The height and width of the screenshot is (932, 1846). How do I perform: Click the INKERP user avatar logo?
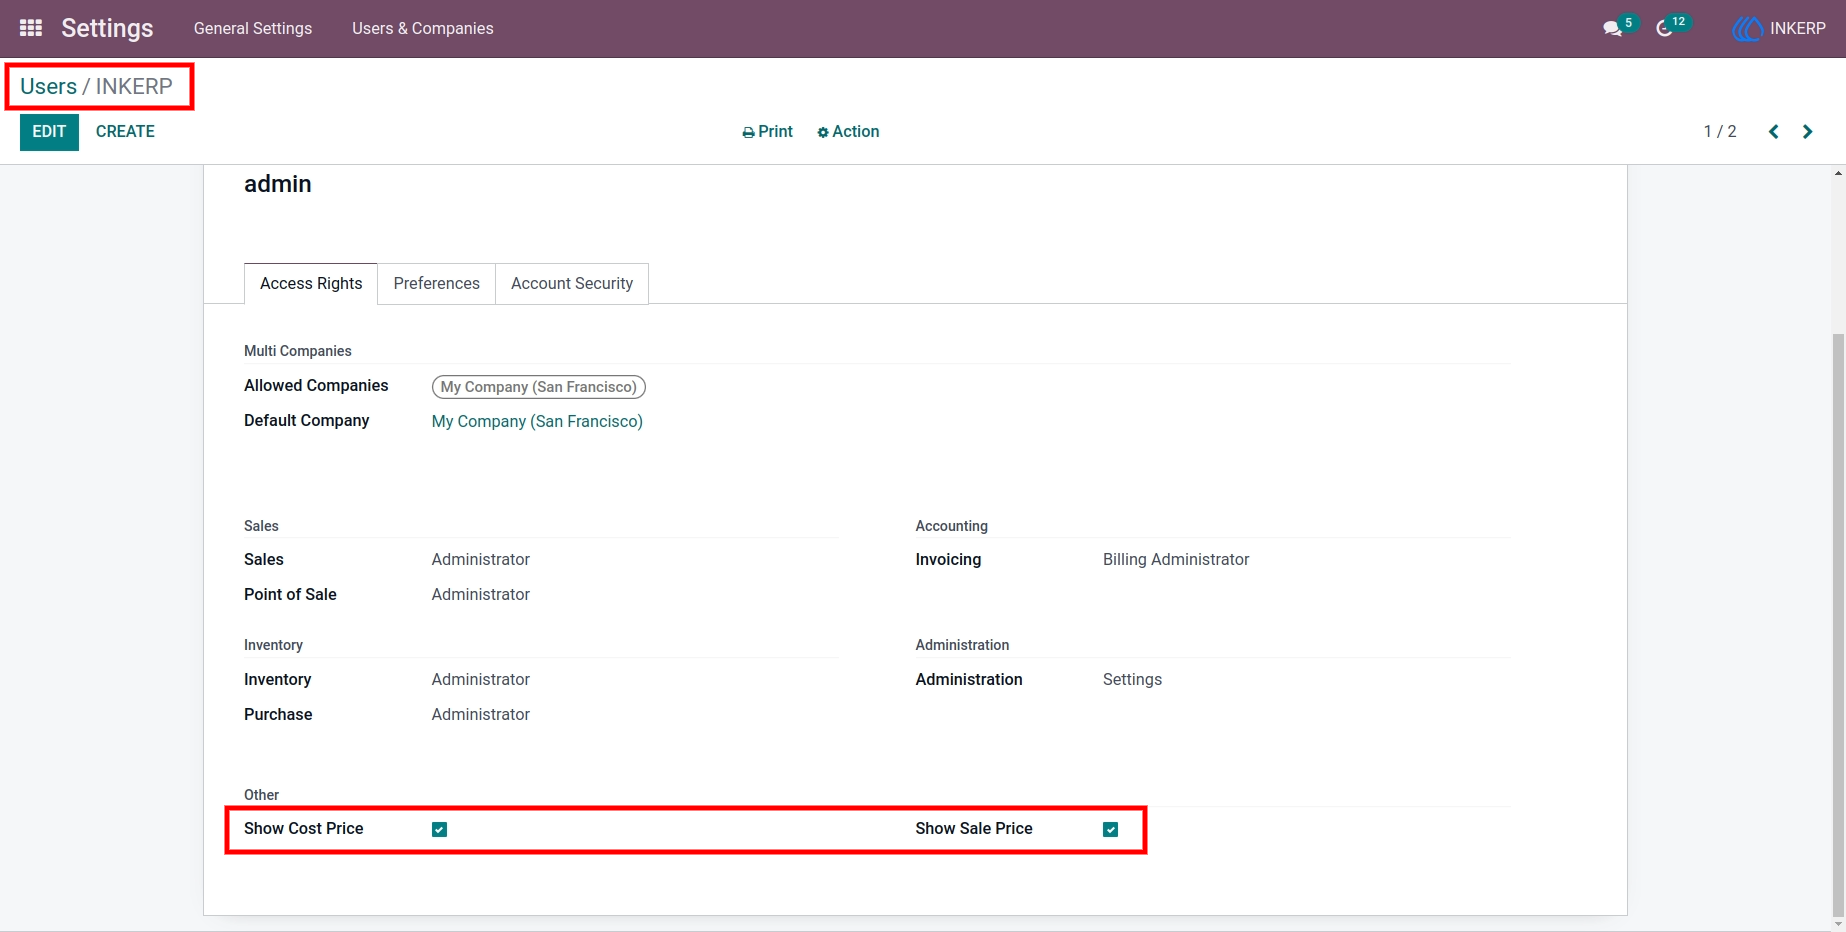tap(1747, 29)
